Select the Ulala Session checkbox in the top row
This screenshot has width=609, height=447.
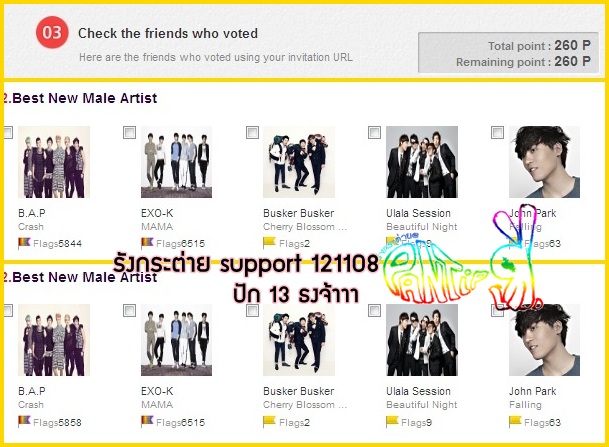click(x=374, y=132)
